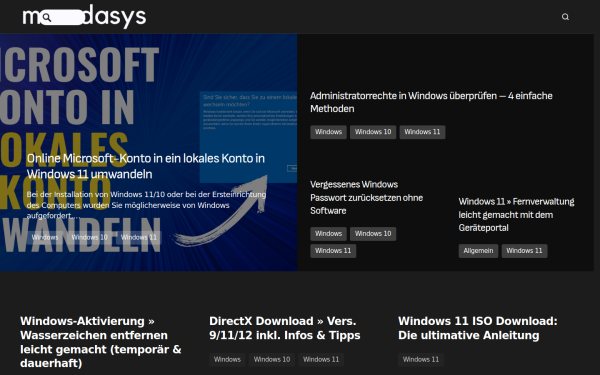Open 'Windows 11 » Fernverwaltung' Geräteportal article
This screenshot has height=375, width=600.
tap(516, 215)
